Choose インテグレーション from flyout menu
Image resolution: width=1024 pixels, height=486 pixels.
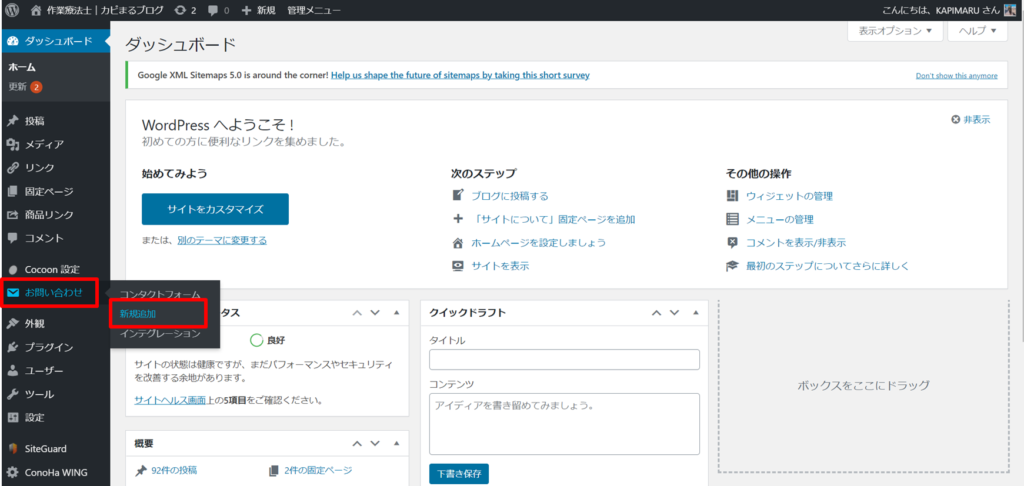160,333
